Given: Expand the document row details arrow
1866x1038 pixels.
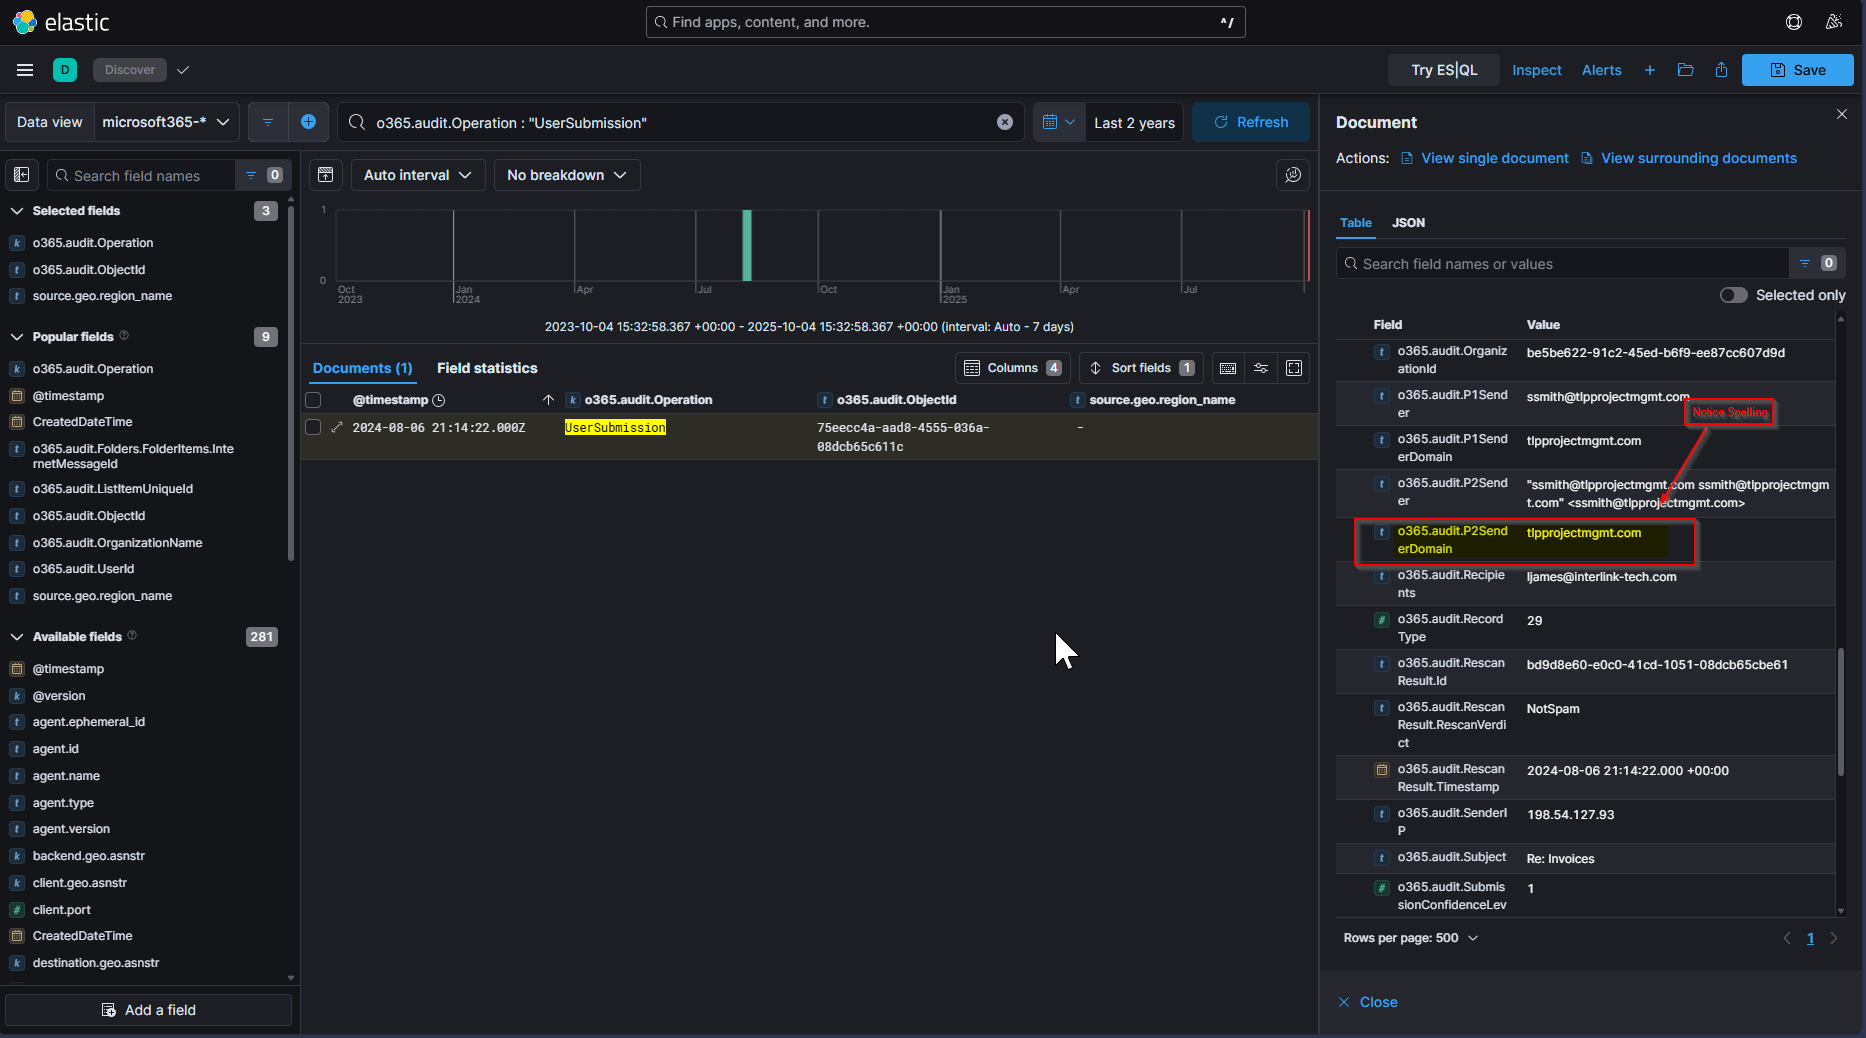Looking at the screenshot, I should pyautogui.click(x=337, y=428).
